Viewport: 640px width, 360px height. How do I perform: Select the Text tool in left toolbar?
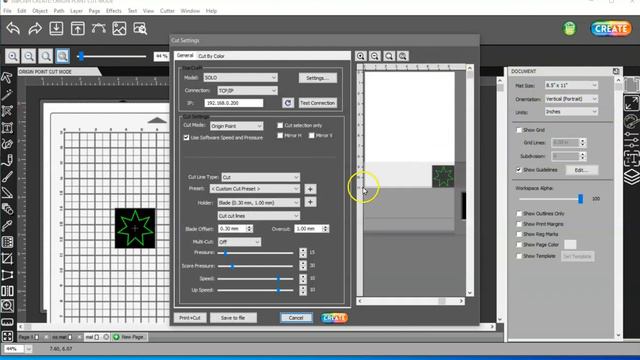tap(7, 128)
